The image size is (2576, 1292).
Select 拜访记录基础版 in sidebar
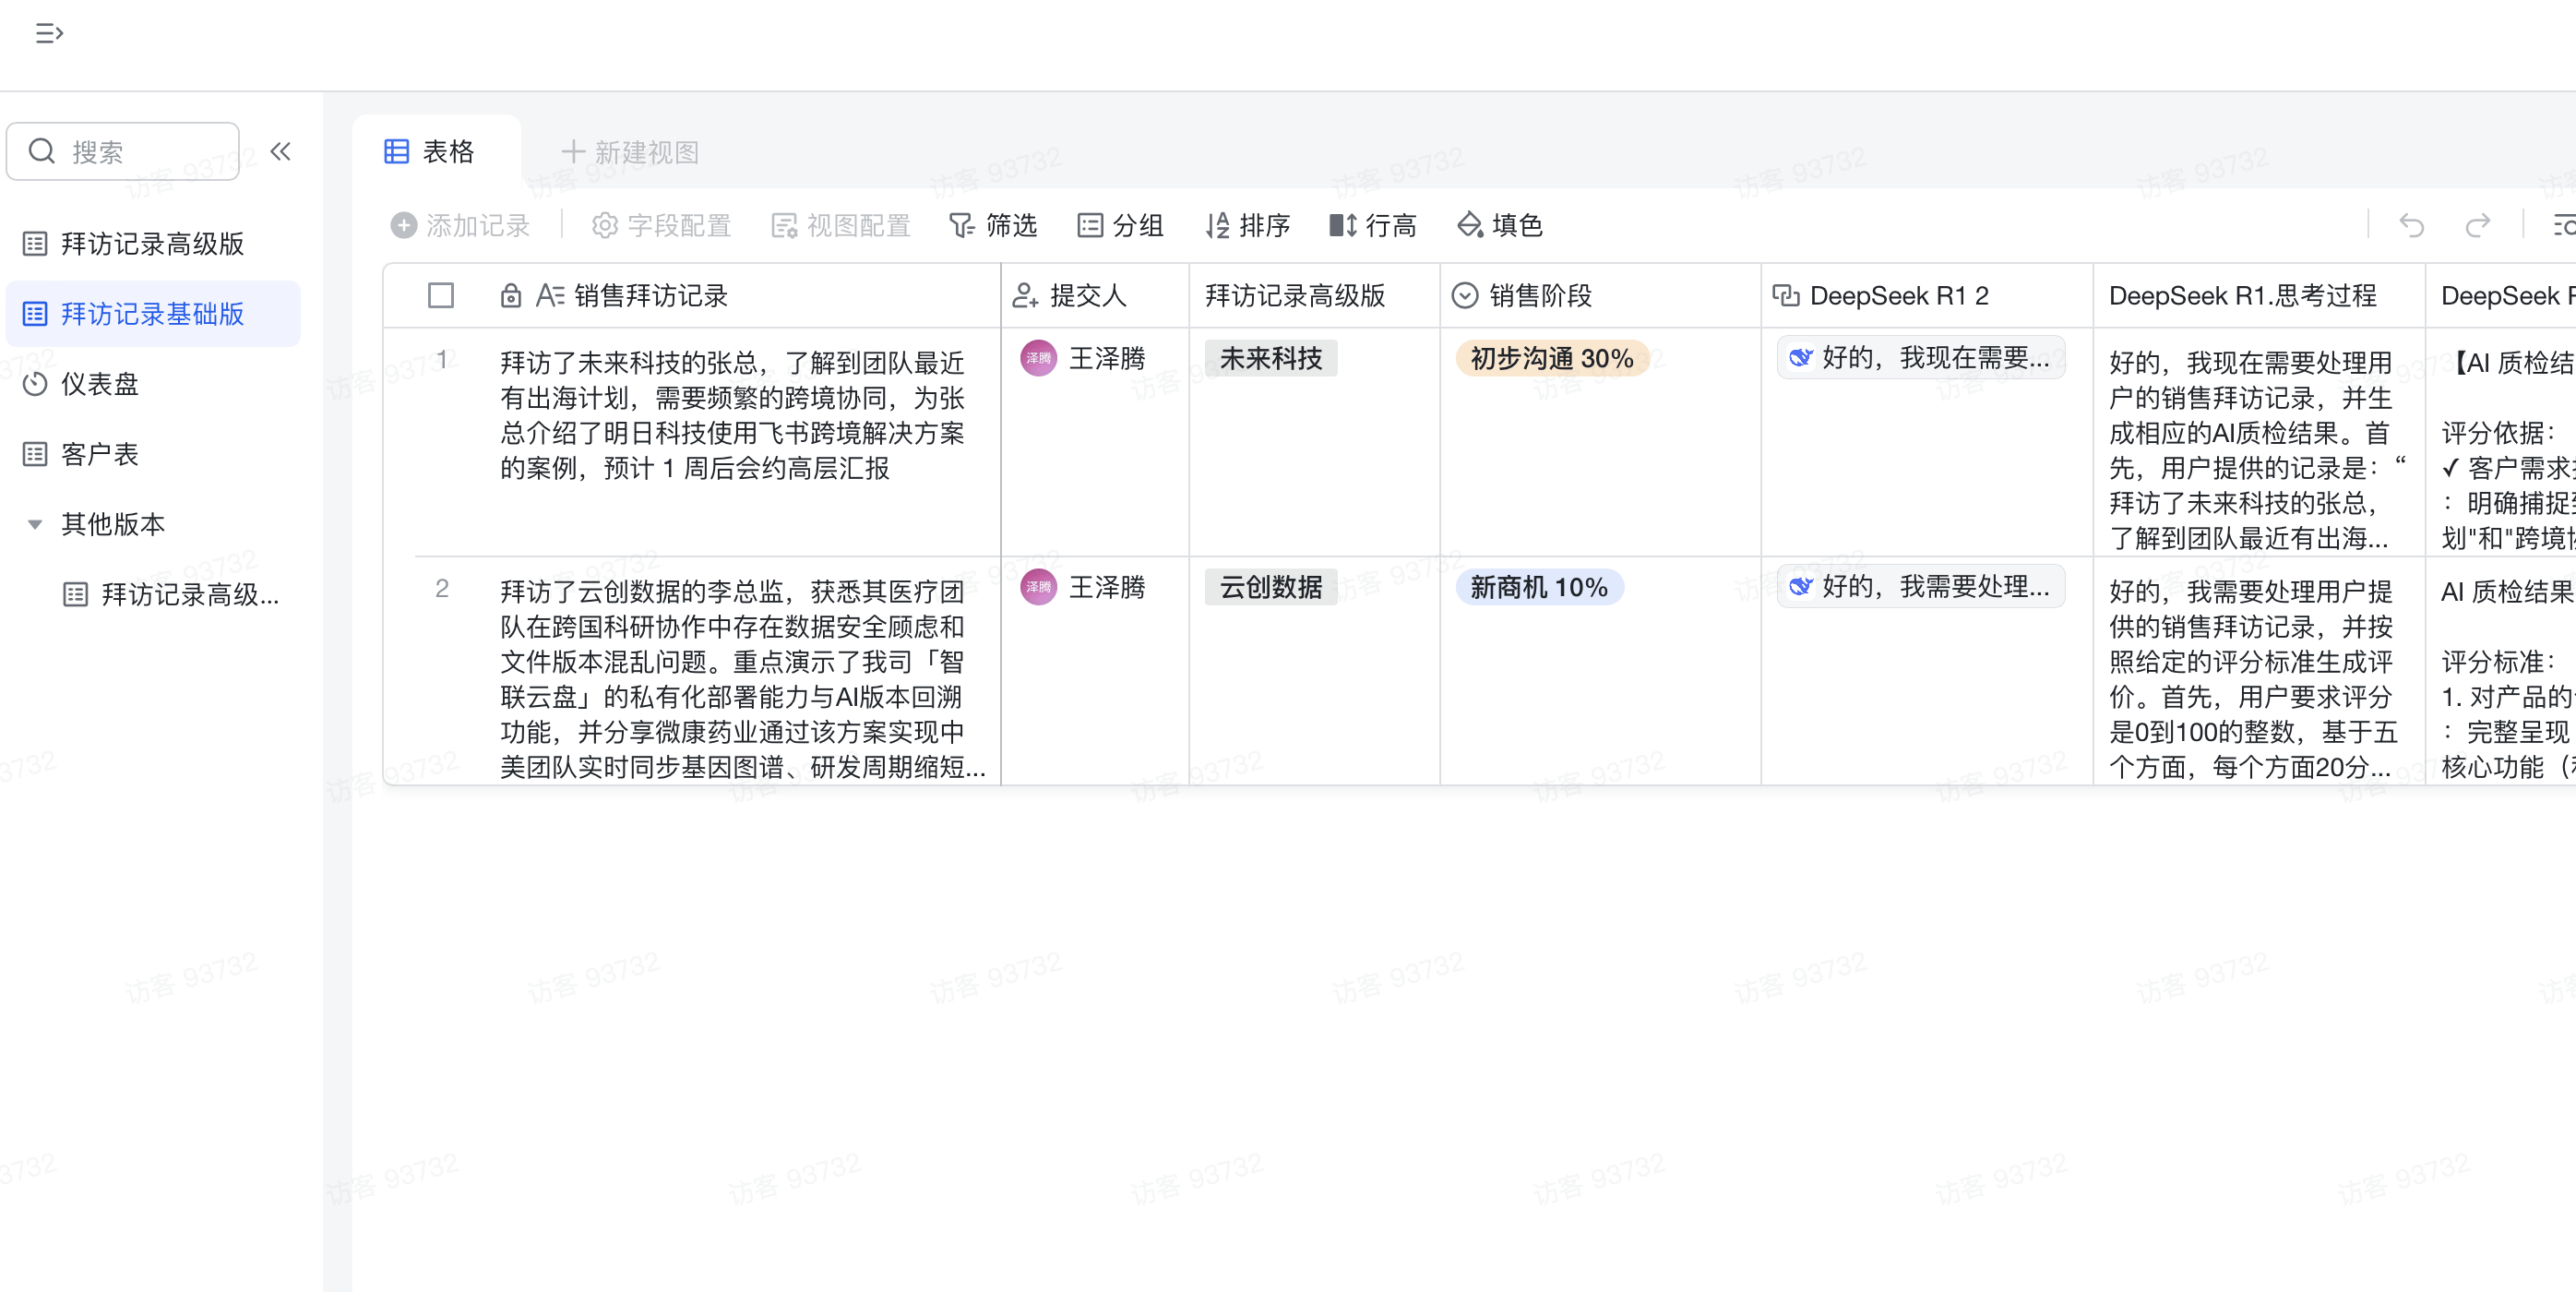click(152, 314)
